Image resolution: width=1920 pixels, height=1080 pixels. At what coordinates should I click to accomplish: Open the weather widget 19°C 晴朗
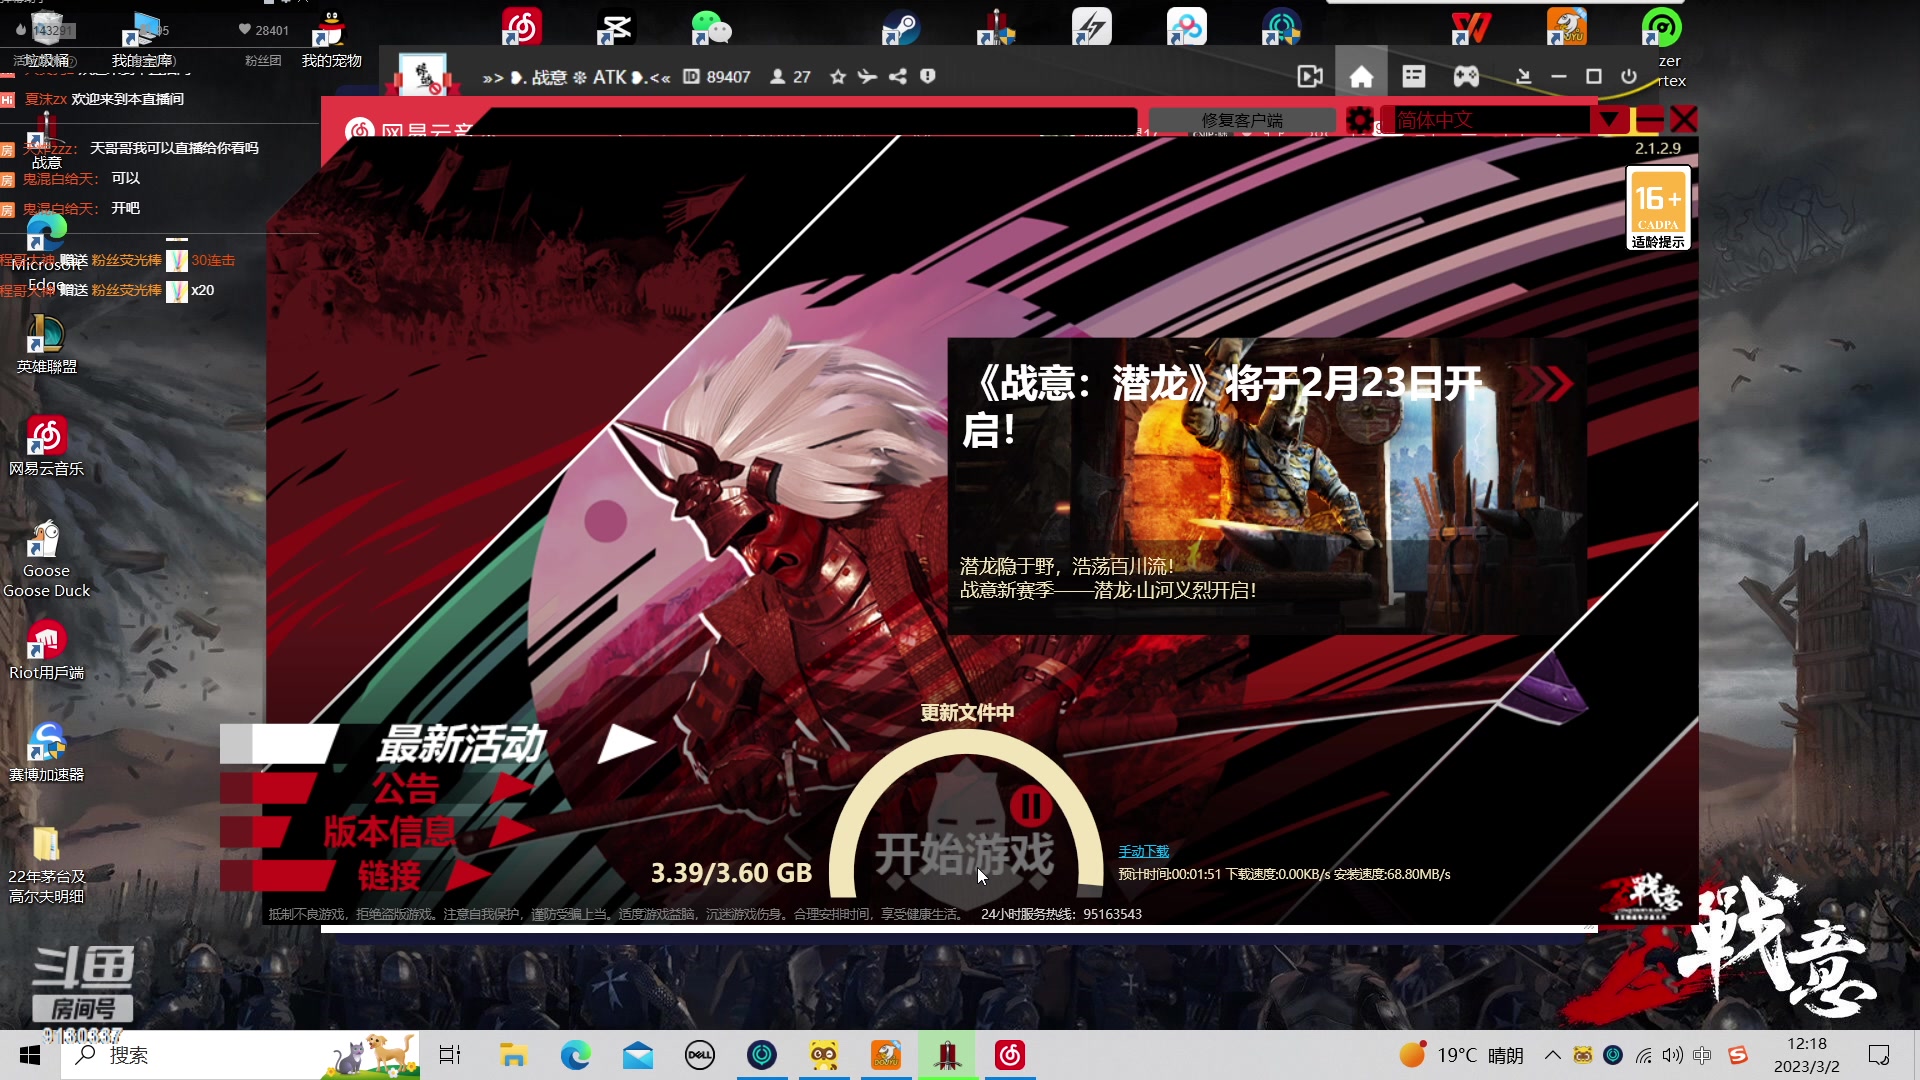click(x=1461, y=1055)
